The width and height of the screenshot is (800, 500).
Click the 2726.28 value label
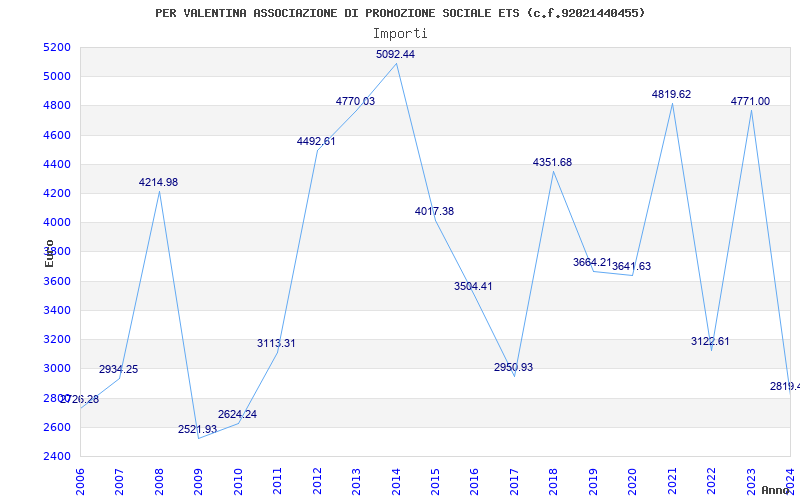pyautogui.click(x=79, y=399)
